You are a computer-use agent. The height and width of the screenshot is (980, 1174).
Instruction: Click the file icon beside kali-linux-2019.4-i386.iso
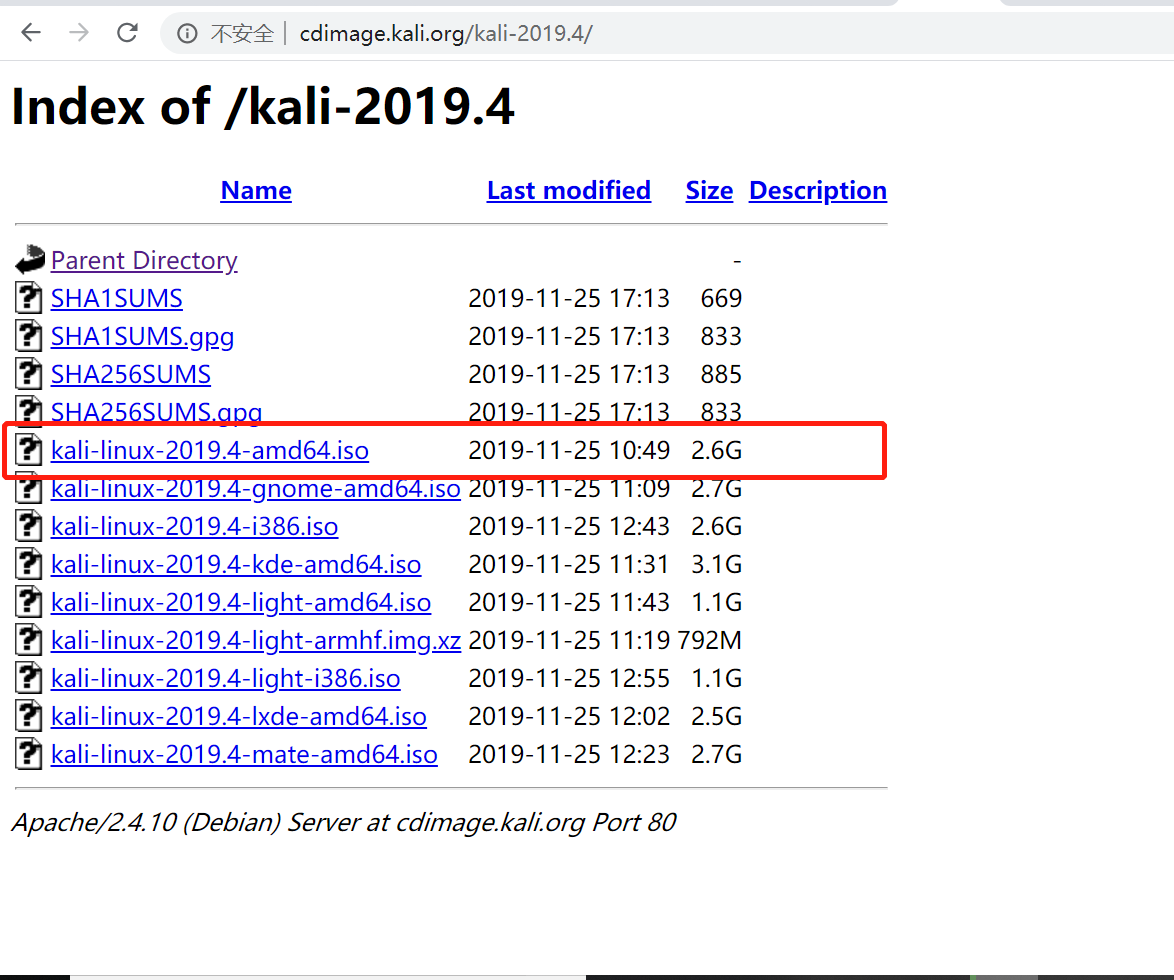click(28, 526)
